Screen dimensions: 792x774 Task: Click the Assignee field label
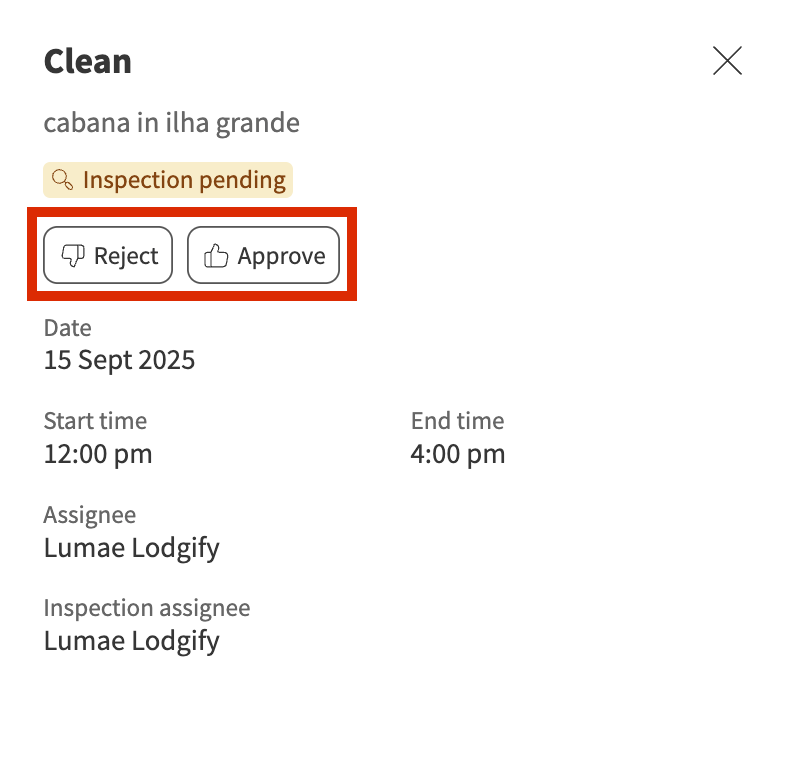coord(89,515)
